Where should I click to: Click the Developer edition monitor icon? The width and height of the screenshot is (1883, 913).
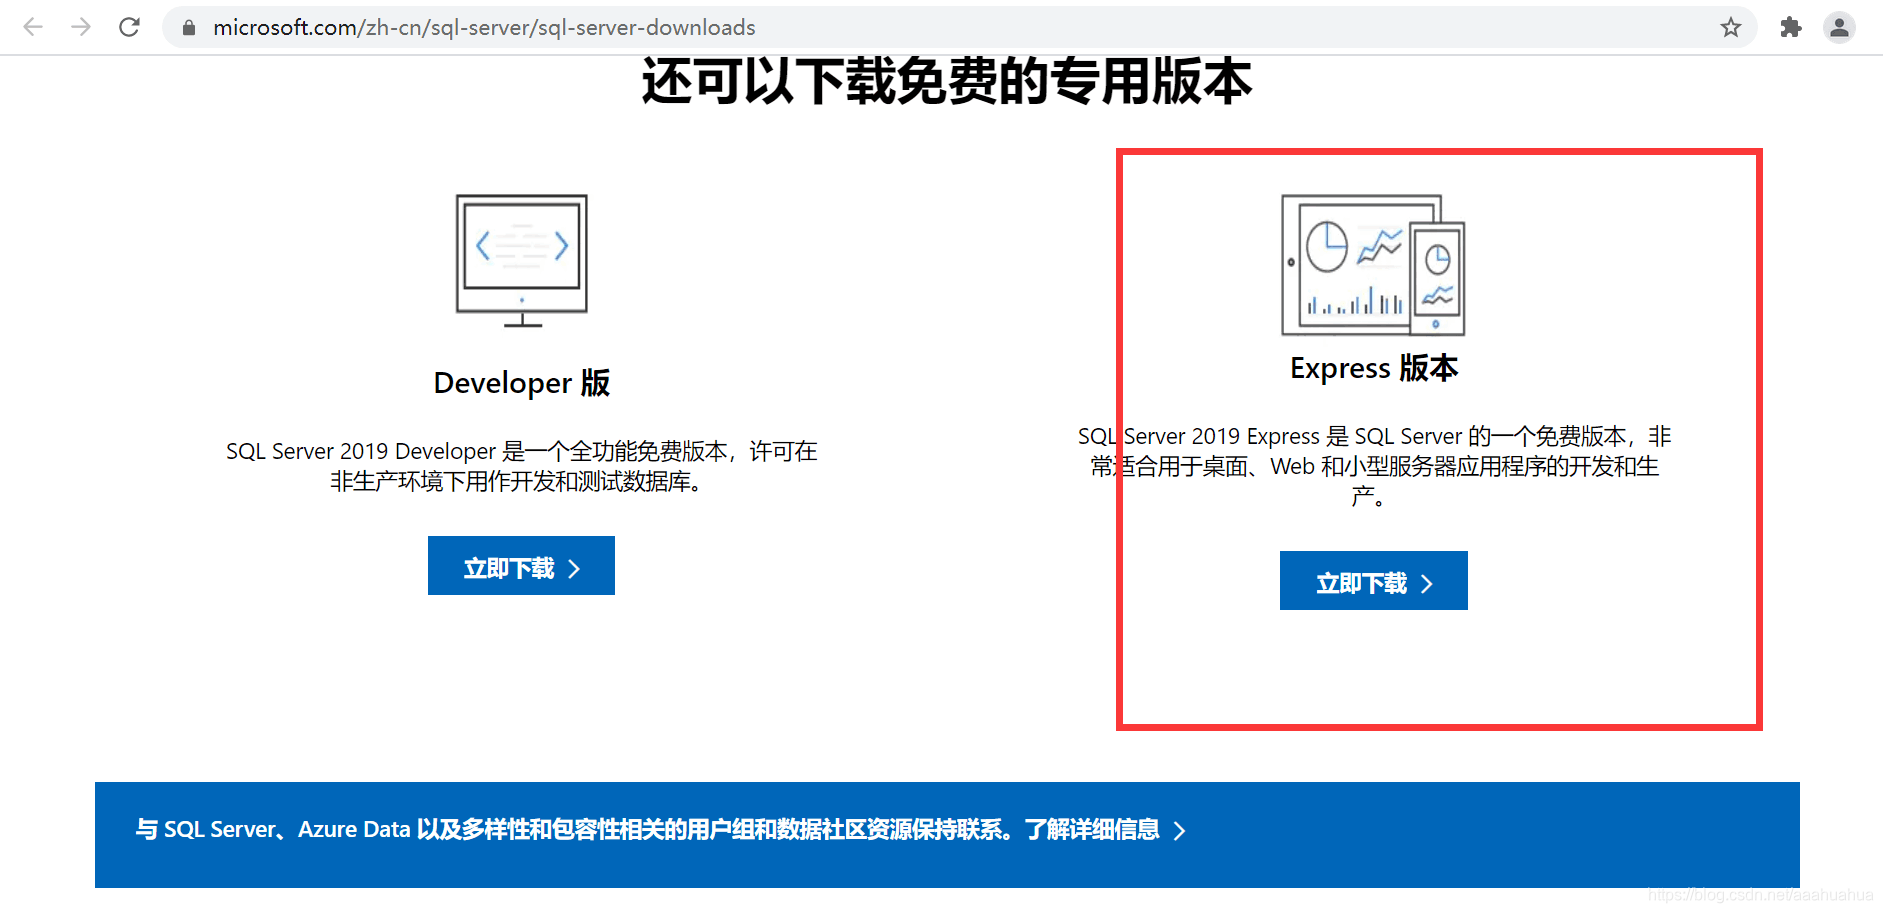click(x=522, y=261)
